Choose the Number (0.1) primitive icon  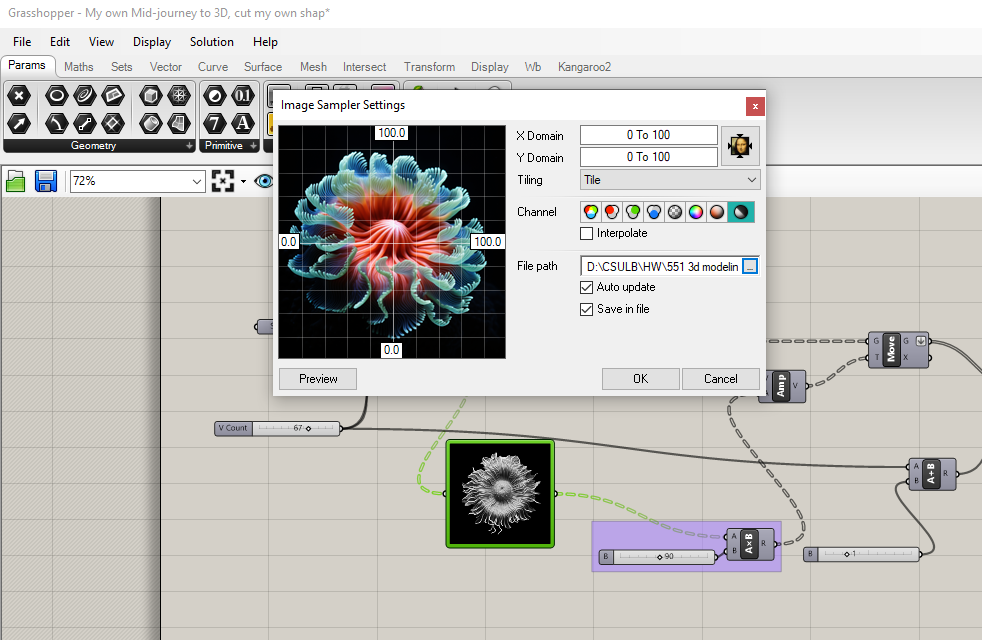[x=243, y=97]
